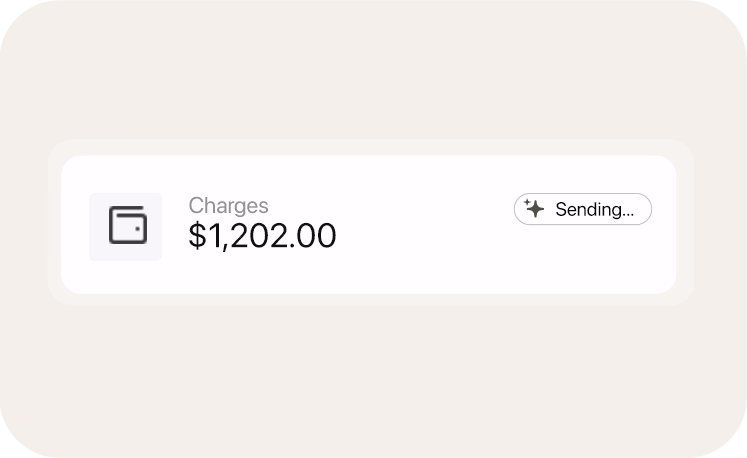The width and height of the screenshot is (747, 458).
Task: Click the light outer border of the card
Action: (370, 147)
